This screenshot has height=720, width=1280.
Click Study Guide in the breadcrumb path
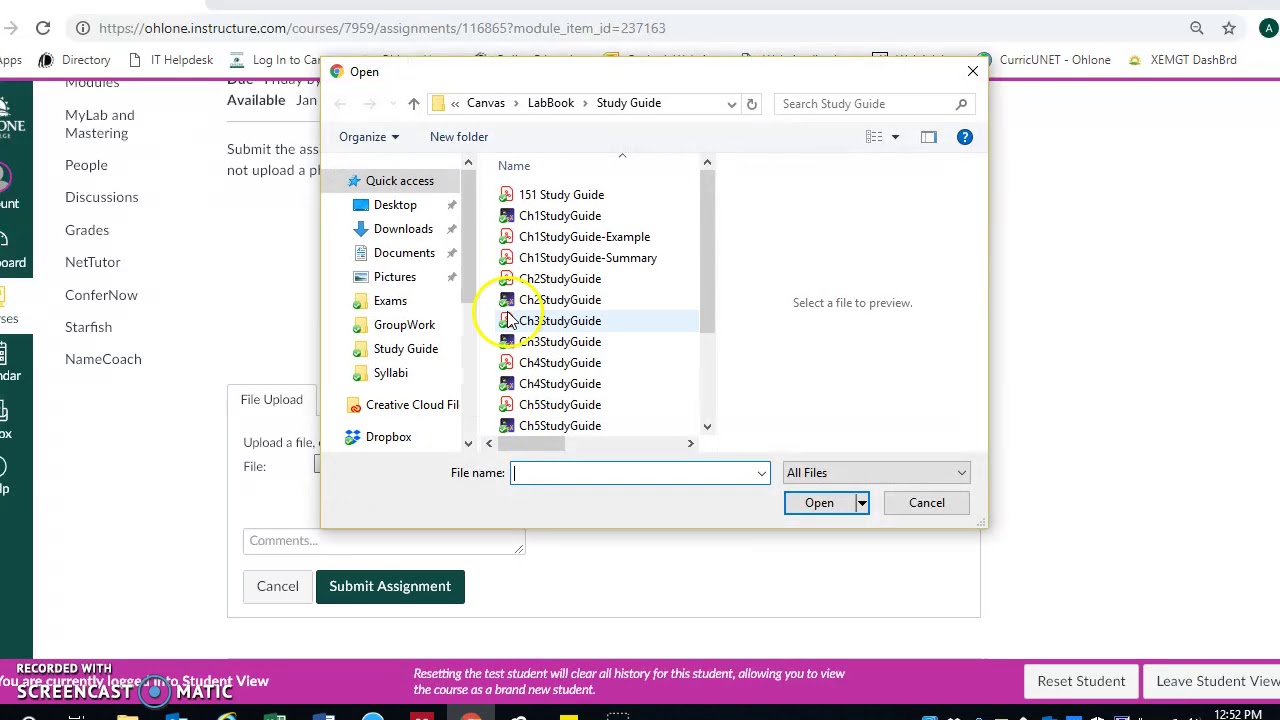tap(629, 103)
